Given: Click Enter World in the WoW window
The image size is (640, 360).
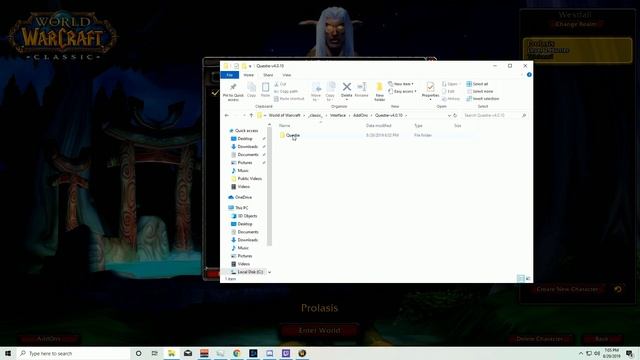Looking at the screenshot, I should pos(320,331).
